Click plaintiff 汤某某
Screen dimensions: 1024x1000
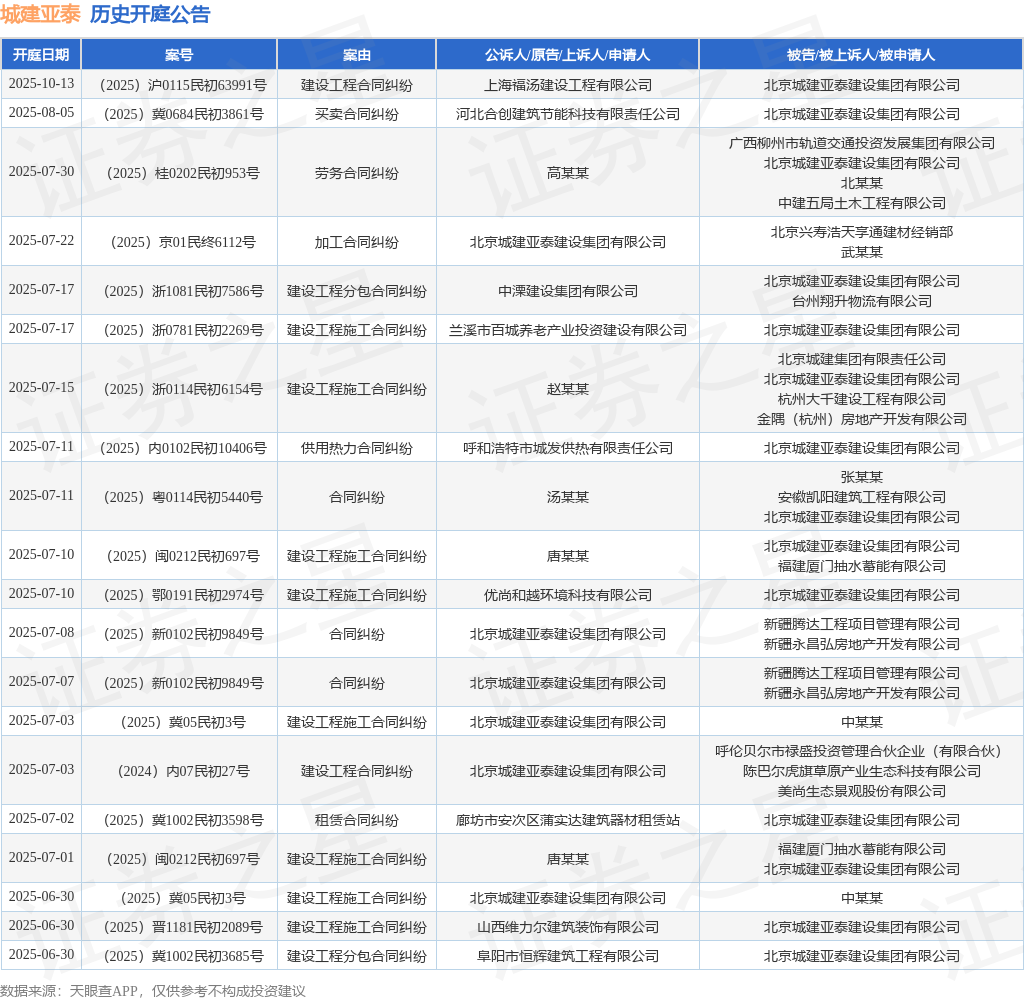click(568, 497)
